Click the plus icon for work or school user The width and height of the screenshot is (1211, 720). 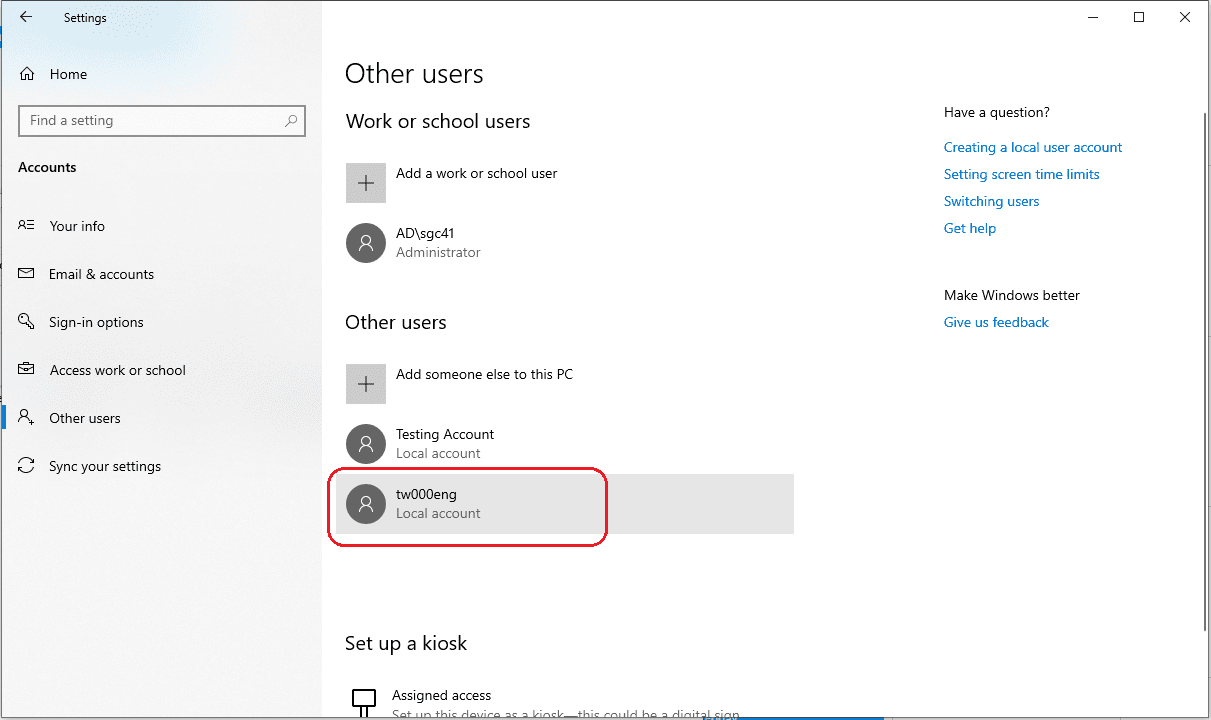click(x=366, y=183)
